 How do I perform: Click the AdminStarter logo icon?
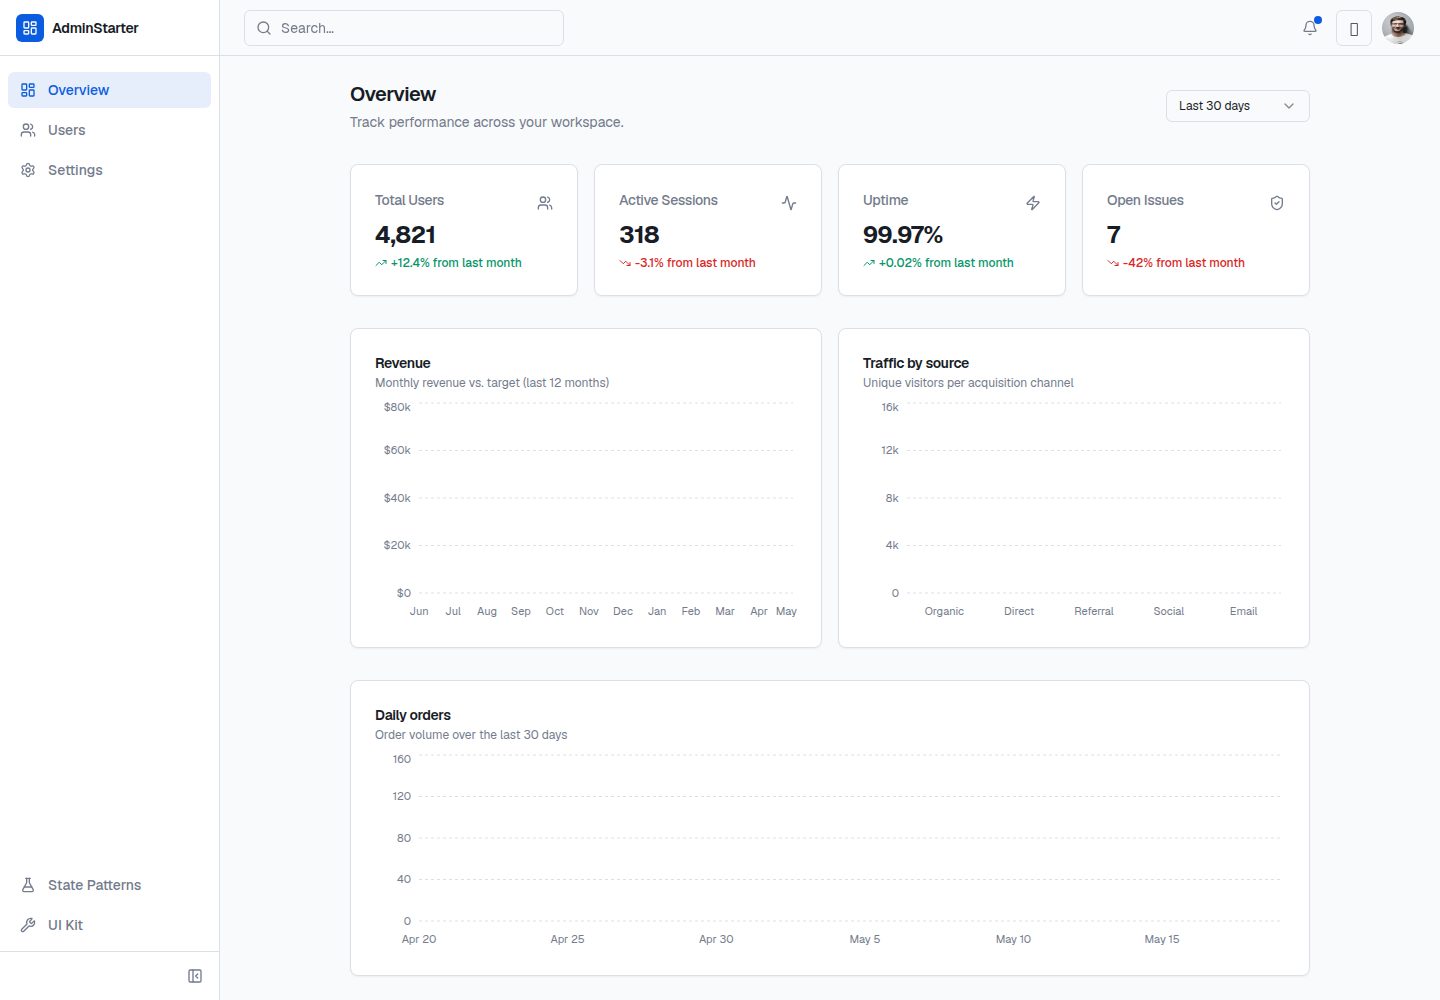coord(30,28)
